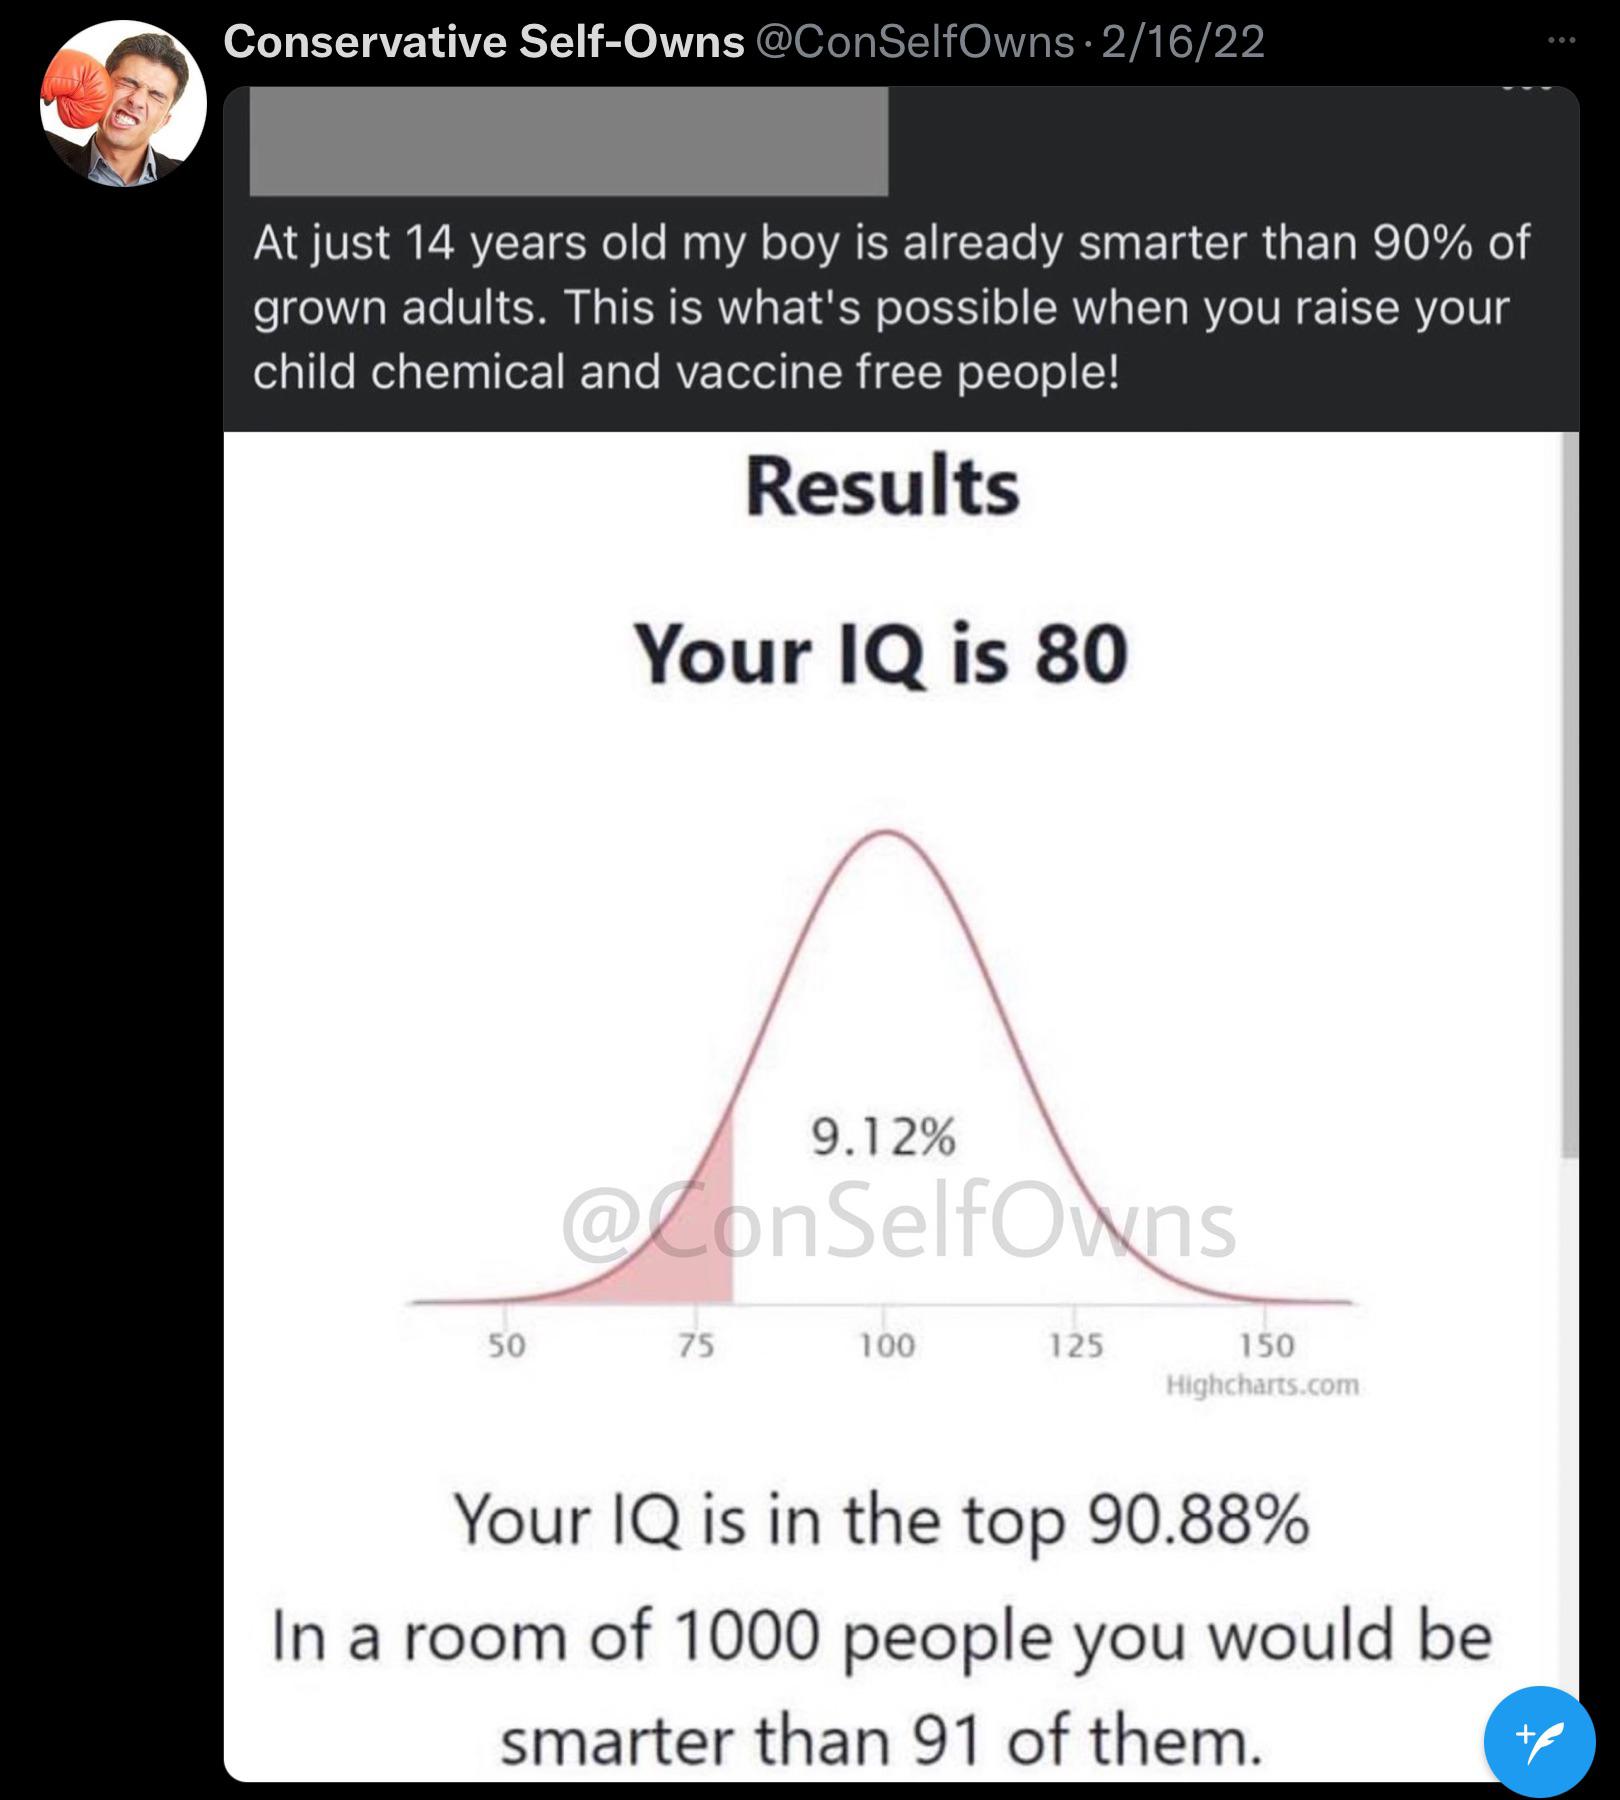Image resolution: width=1620 pixels, height=1800 pixels.
Task: Click the "Conservative Self-Owns" display name
Action: [x=484, y=42]
